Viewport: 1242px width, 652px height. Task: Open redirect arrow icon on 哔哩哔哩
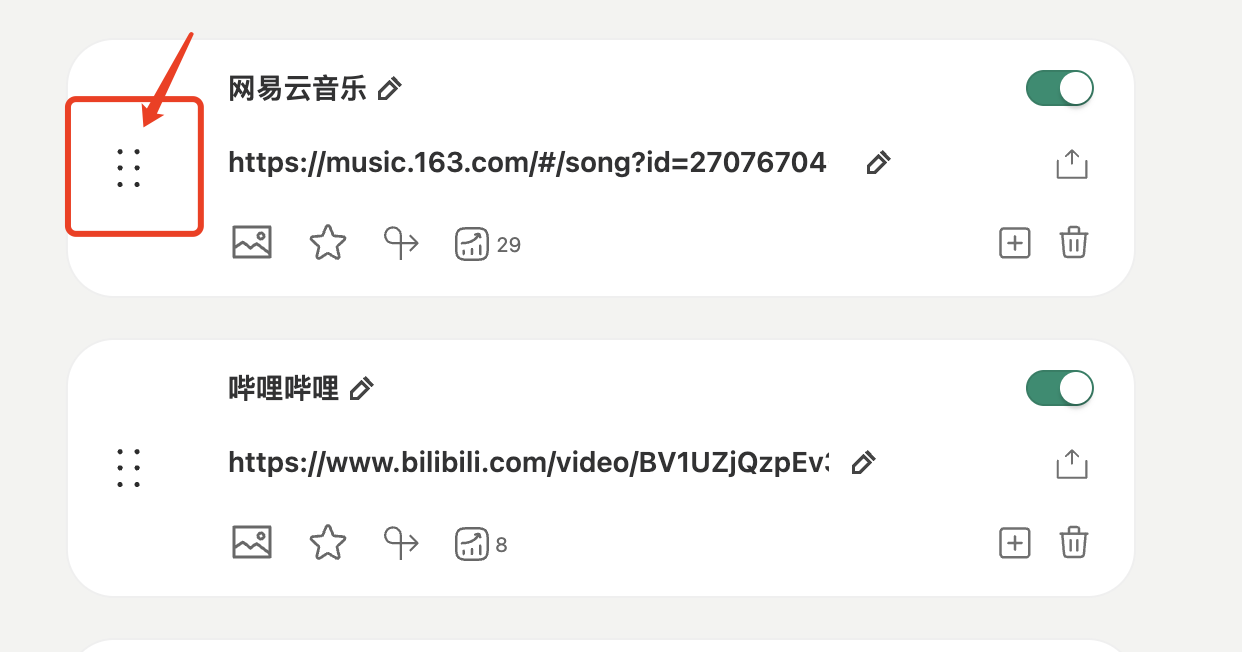(402, 543)
